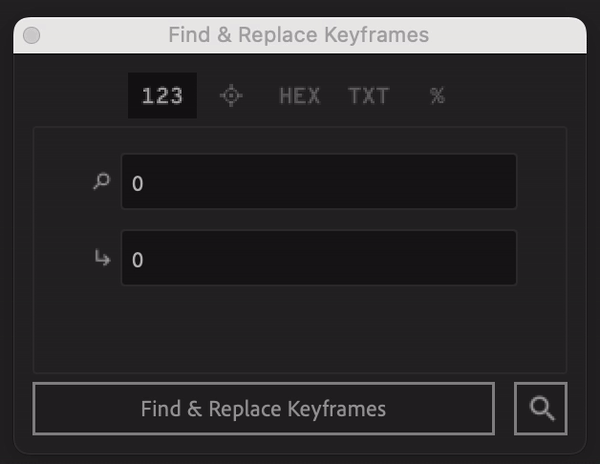Click the replace-with arrow icon
The height and width of the screenshot is (464, 600).
pyautogui.click(x=102, y=257)
